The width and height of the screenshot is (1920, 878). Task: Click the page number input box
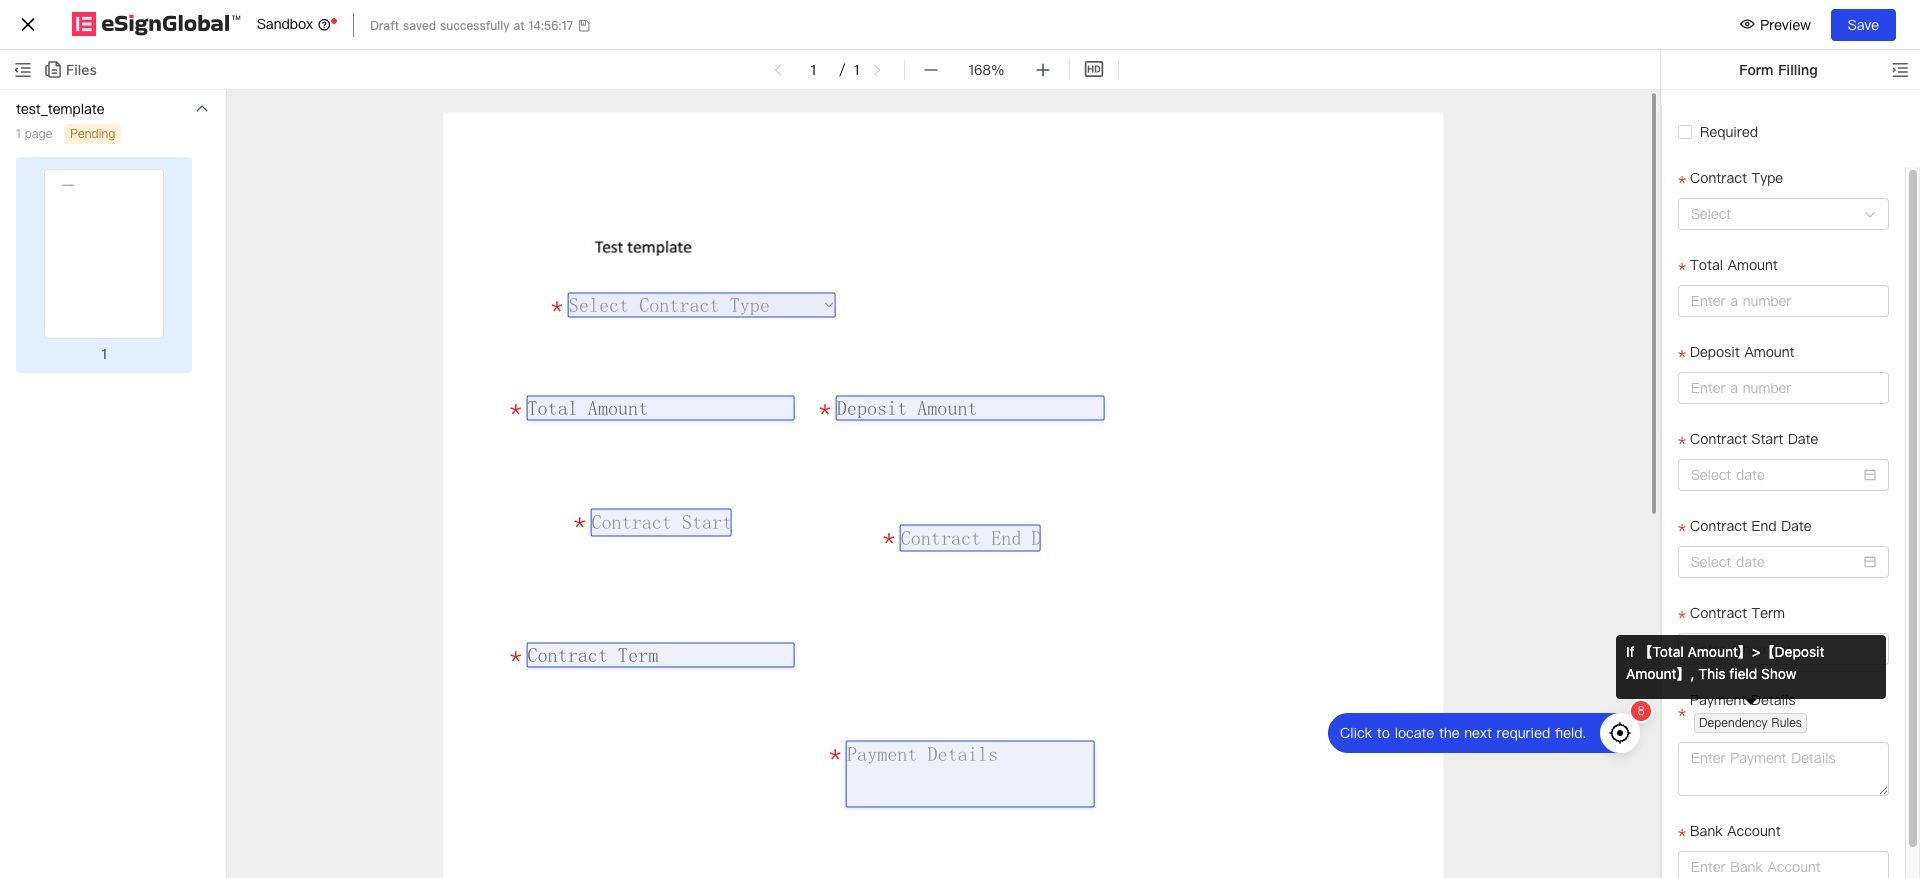[x=813, y=70]
